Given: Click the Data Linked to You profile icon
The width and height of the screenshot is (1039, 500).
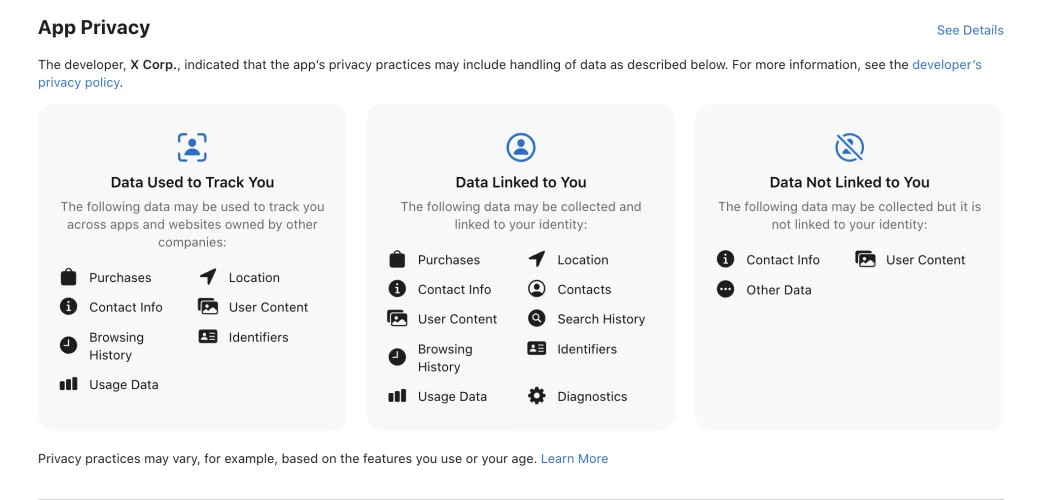Looking at the screenshot, I should (x=520, y=148).
